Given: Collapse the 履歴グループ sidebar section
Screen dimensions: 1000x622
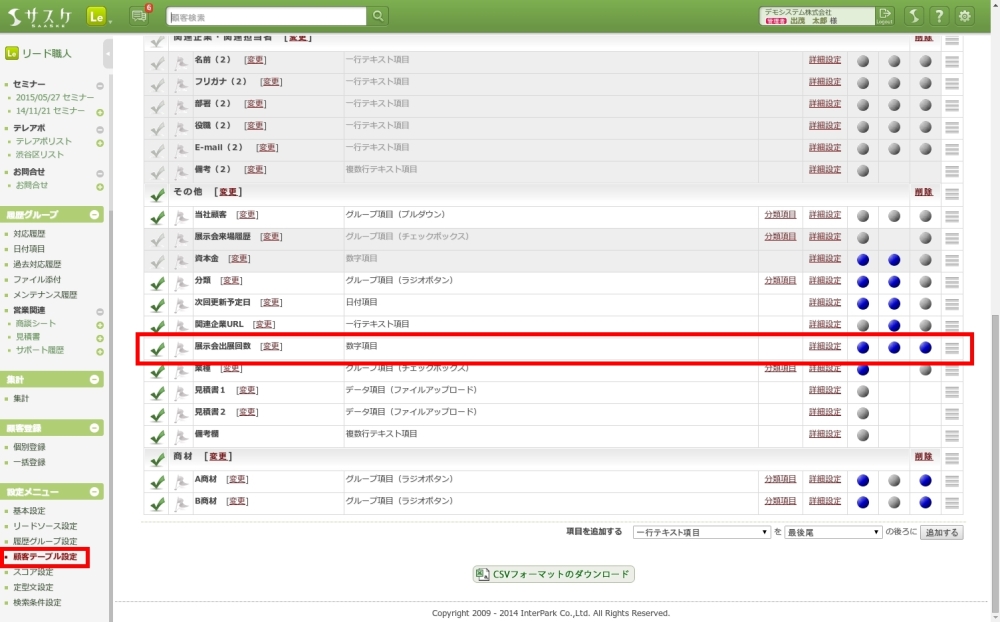Looking at the screenshot, I should tap(95, 215).
